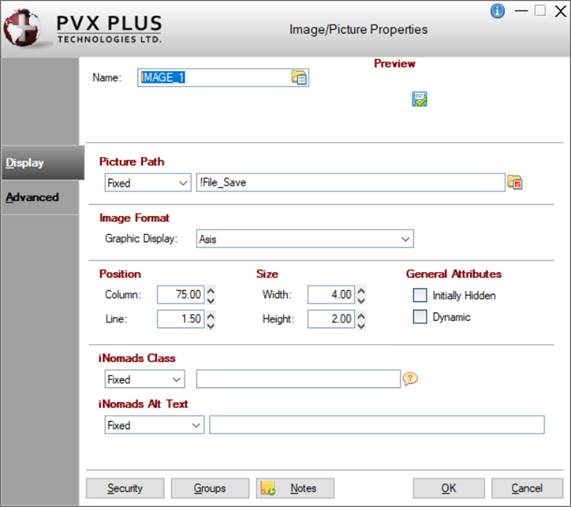Expand the Picture Path Fixed dropdown
Viewport: 571px width, 507px height.
148,183
